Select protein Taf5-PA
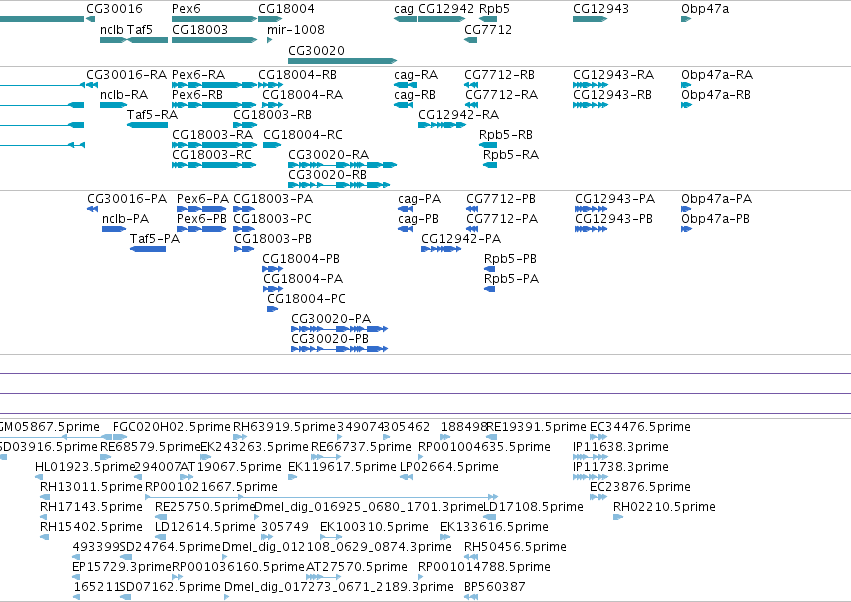 click(155, 239)
